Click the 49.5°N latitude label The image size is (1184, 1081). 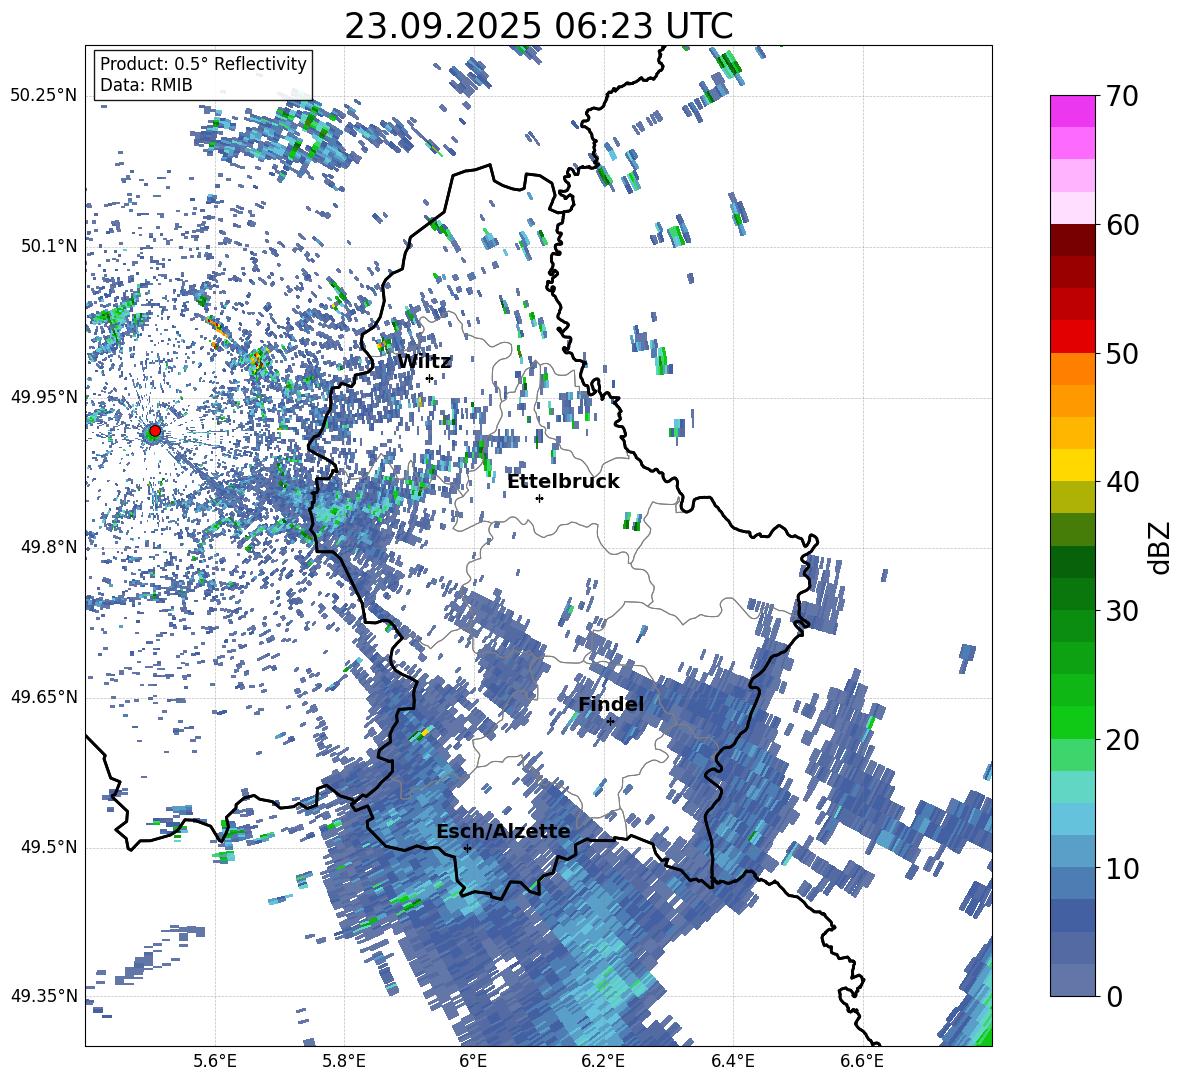coord(50,847)
